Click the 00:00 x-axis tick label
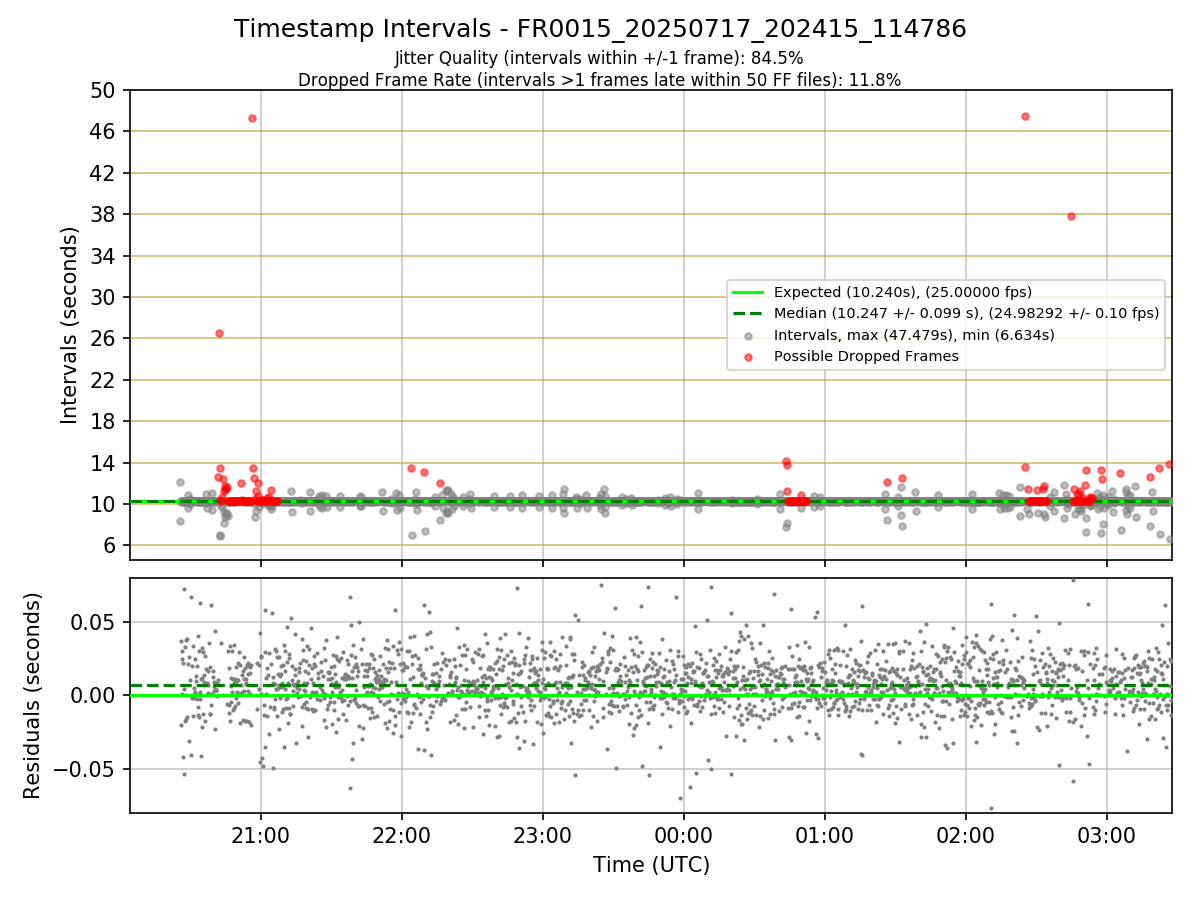The height and width of the screenshot is (900, 1200). (x=684, y=834)
